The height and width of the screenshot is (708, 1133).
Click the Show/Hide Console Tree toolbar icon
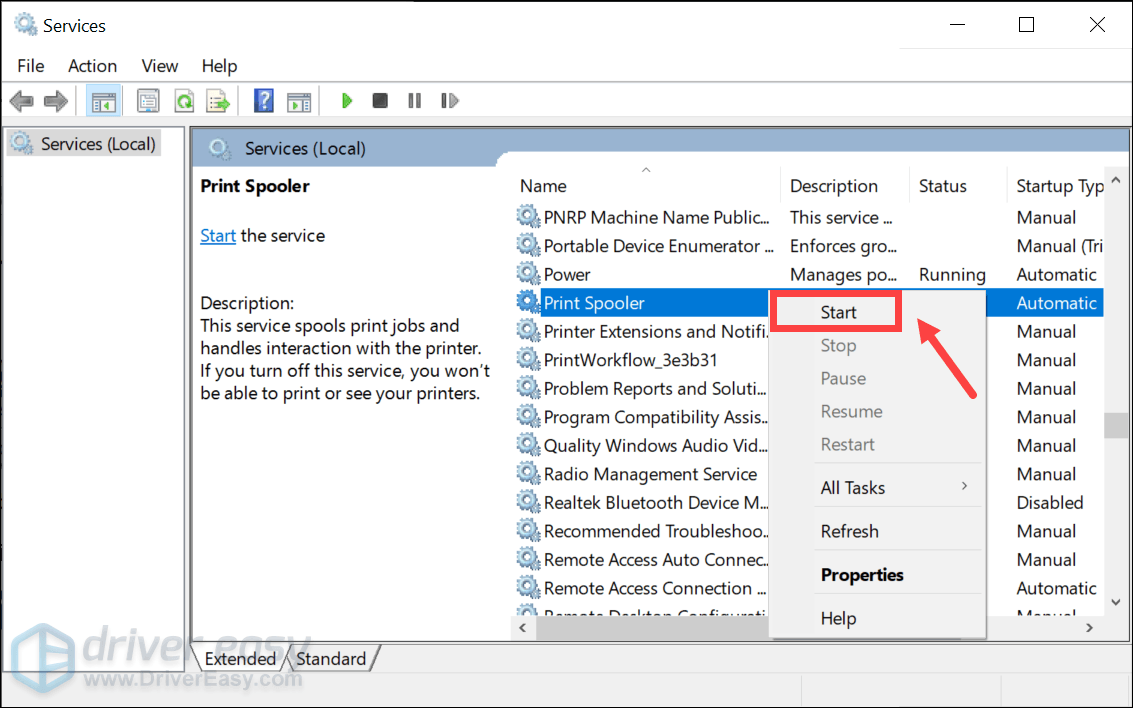(101, 101)
